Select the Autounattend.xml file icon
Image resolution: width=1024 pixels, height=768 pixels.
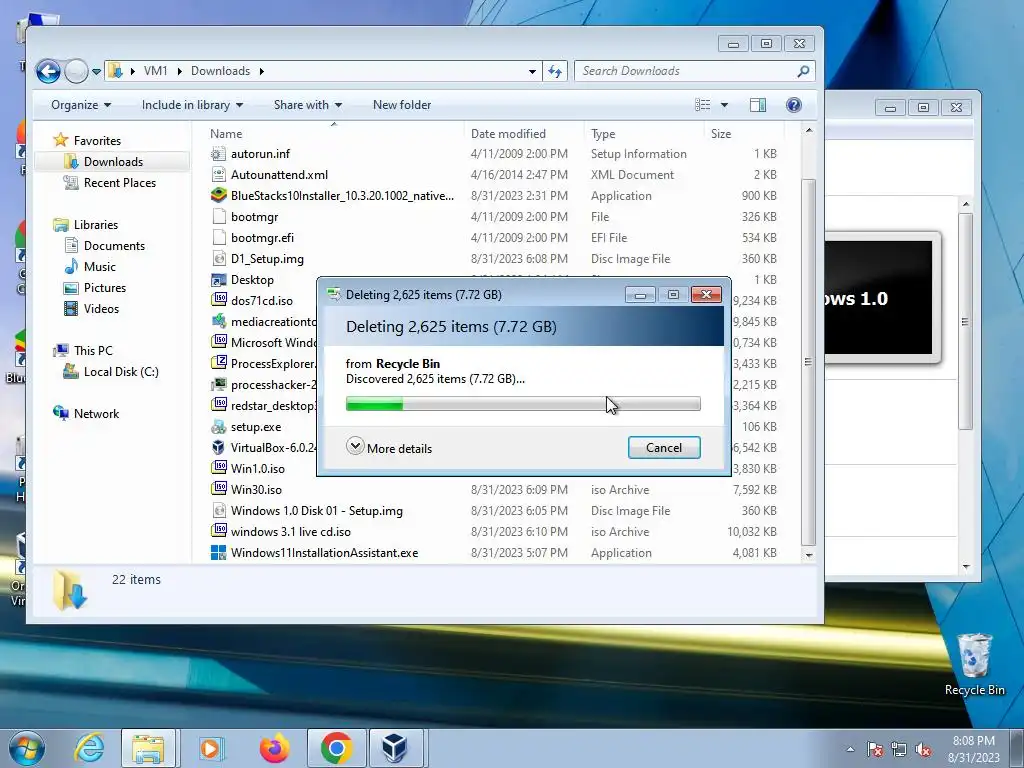(x=219, y=175)
